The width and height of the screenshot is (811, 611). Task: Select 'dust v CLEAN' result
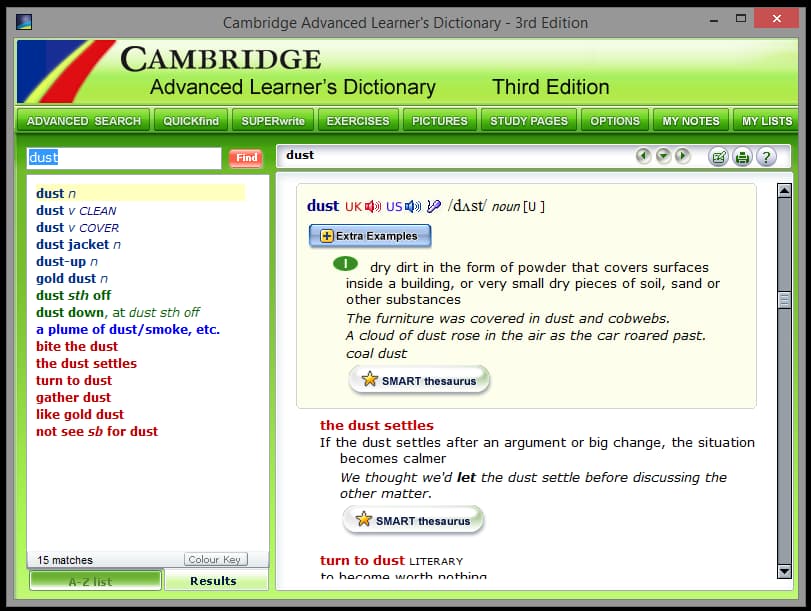(x=76, y=211)
